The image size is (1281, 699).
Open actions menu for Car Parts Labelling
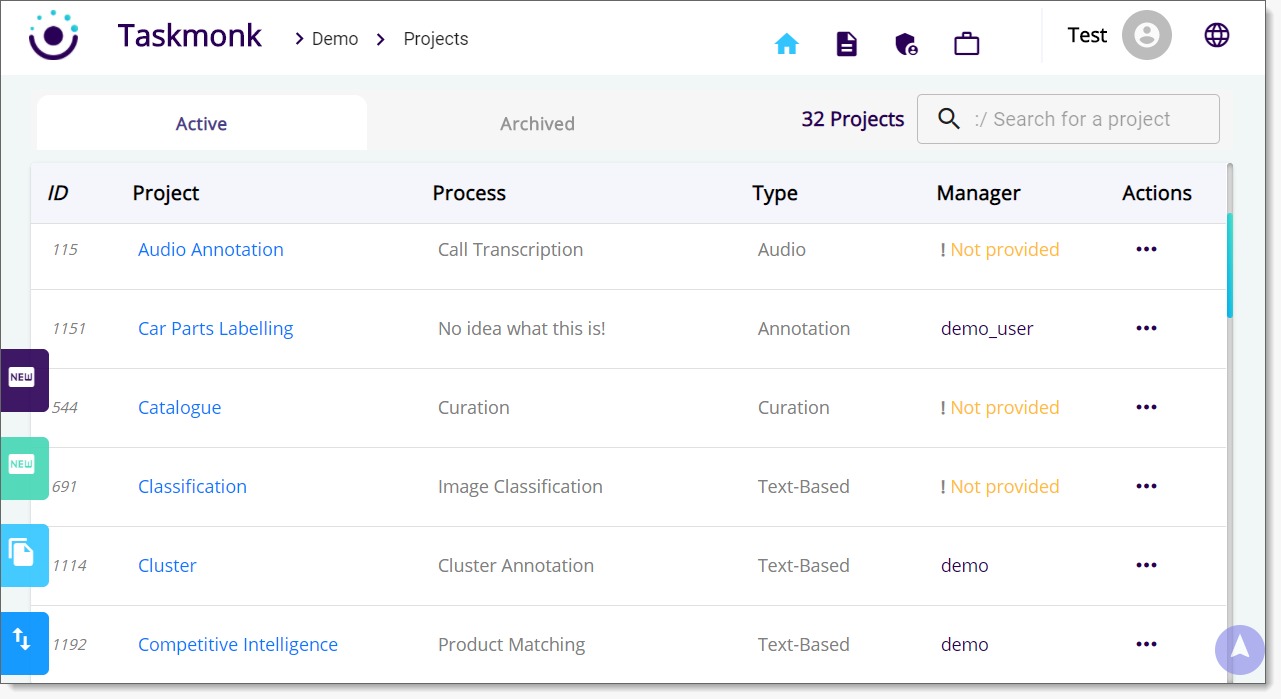[x=1146, y=328]
